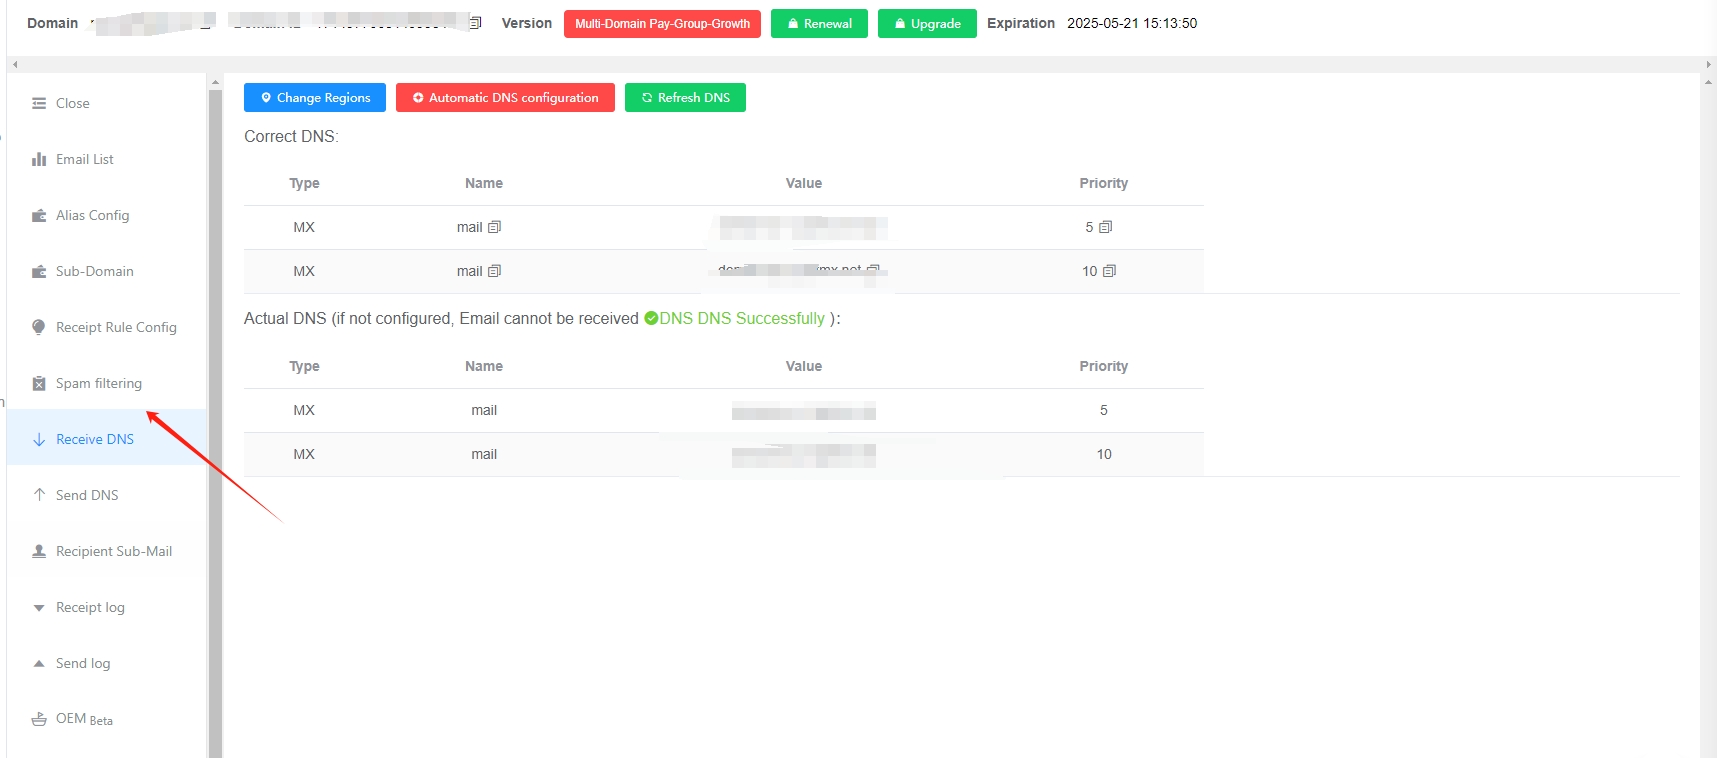
Task: Open Alias Config in the sidebar
Action: pos(106,215)
